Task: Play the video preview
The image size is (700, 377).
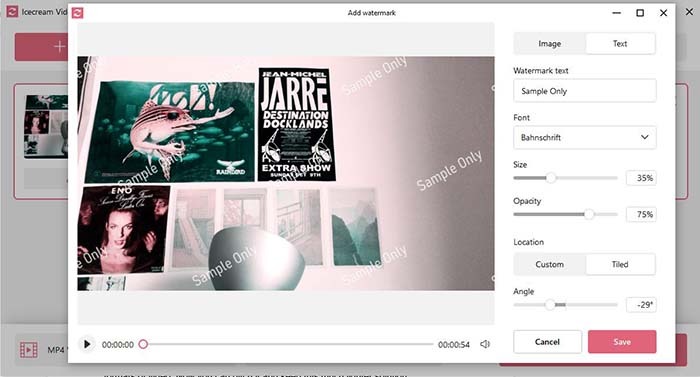Action: pyautogui.click(x=87, y=344)
